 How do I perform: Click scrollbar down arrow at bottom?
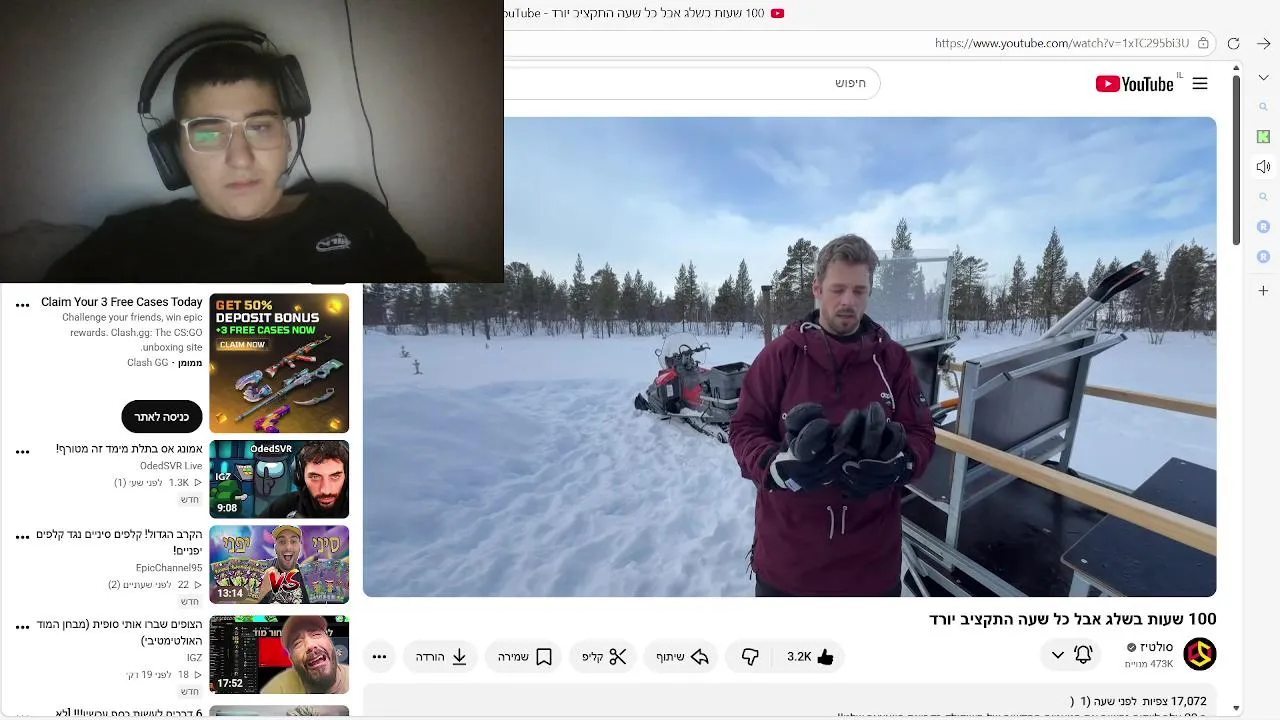pyautogui.click(x=1236, y=708)
